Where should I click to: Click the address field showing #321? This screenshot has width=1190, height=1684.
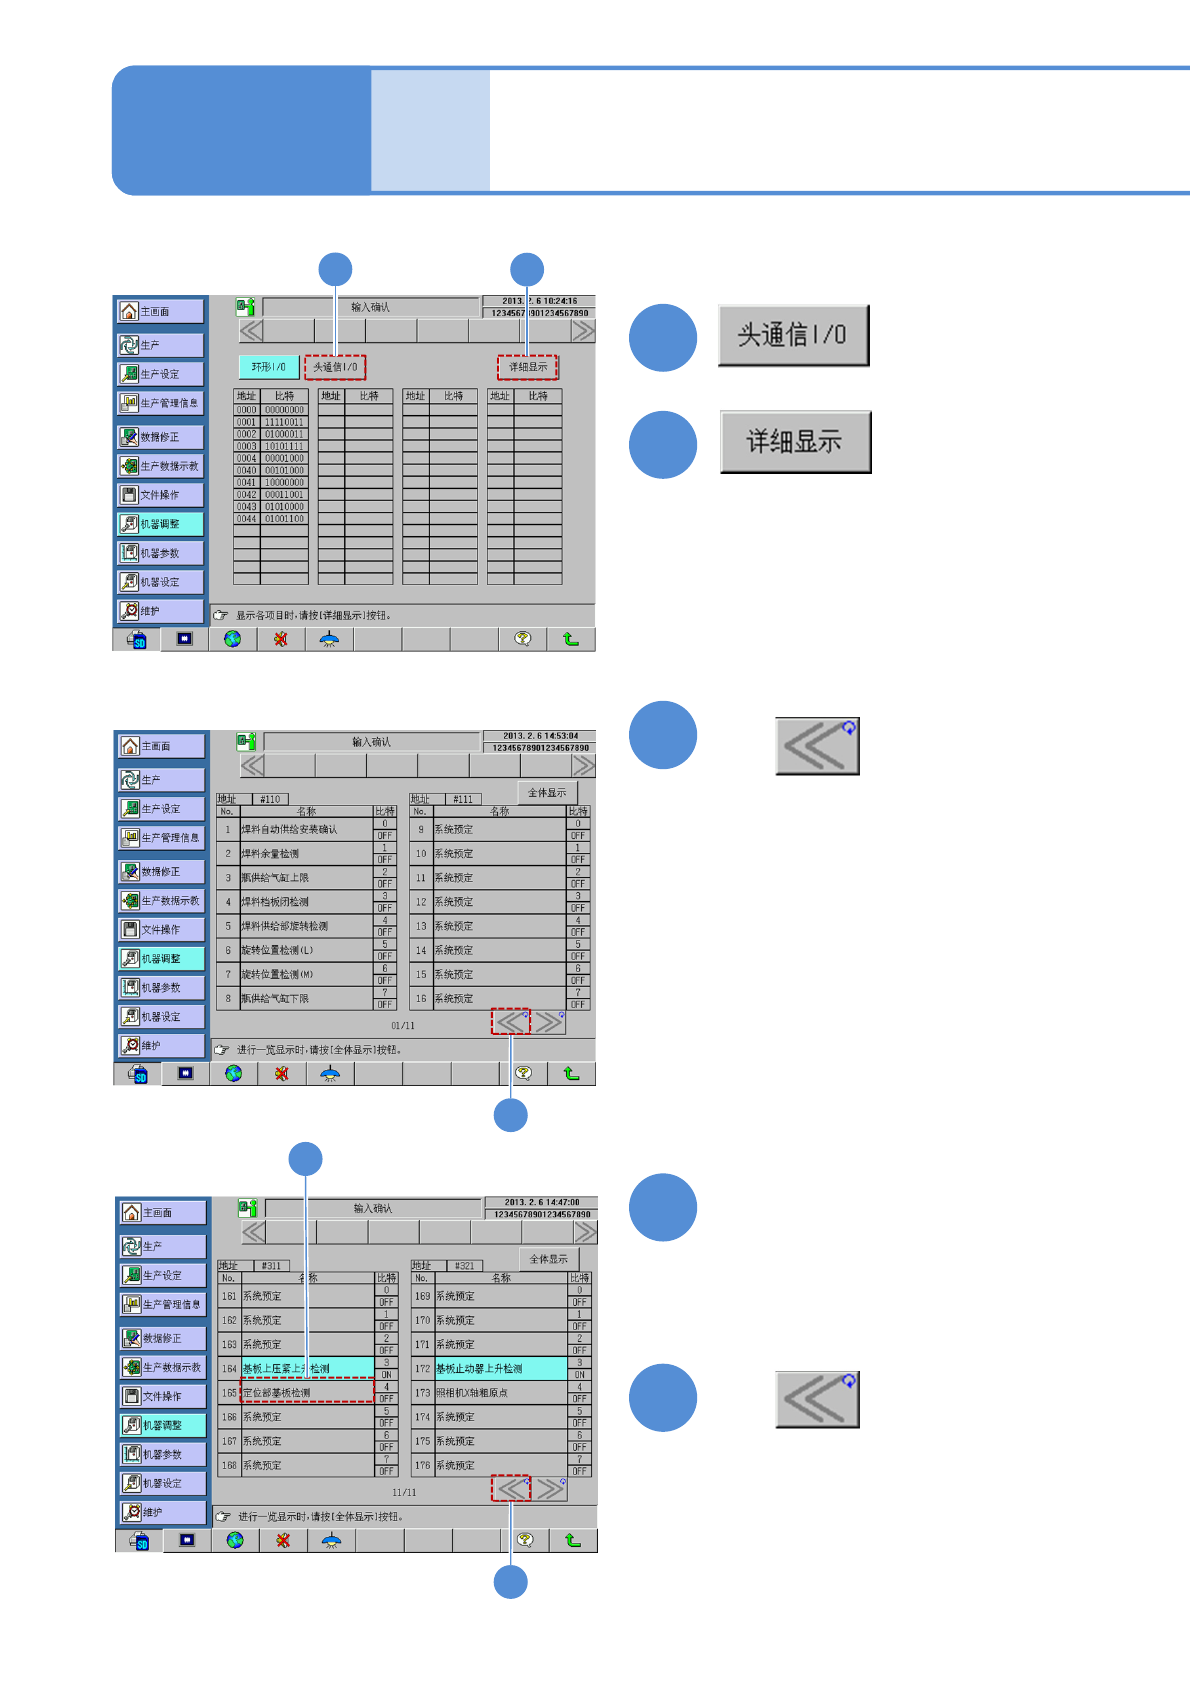coord(465,1265)
